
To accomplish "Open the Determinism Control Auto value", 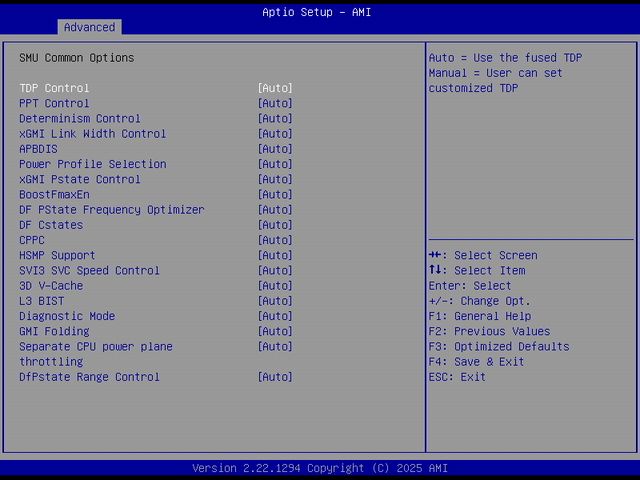I will [x=275, y=118].
